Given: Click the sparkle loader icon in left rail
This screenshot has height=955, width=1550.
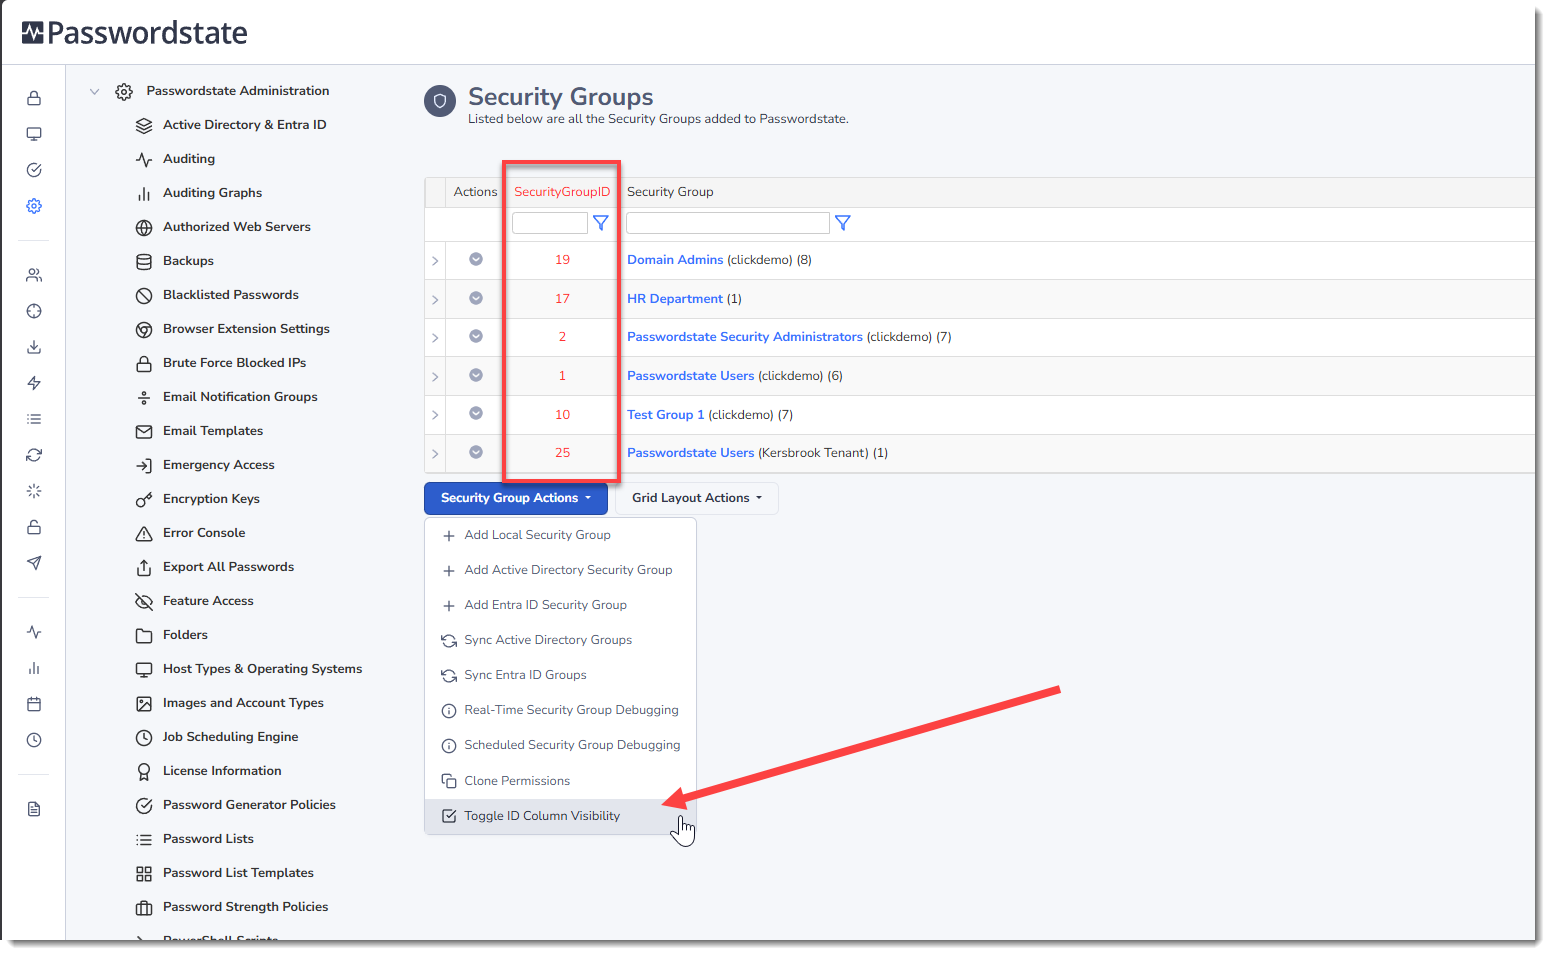Looking at the screenshot, I should 34,491.
